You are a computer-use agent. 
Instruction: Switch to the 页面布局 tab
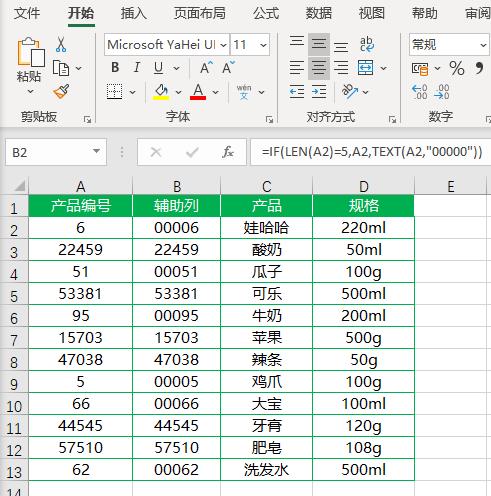(200, 13)
